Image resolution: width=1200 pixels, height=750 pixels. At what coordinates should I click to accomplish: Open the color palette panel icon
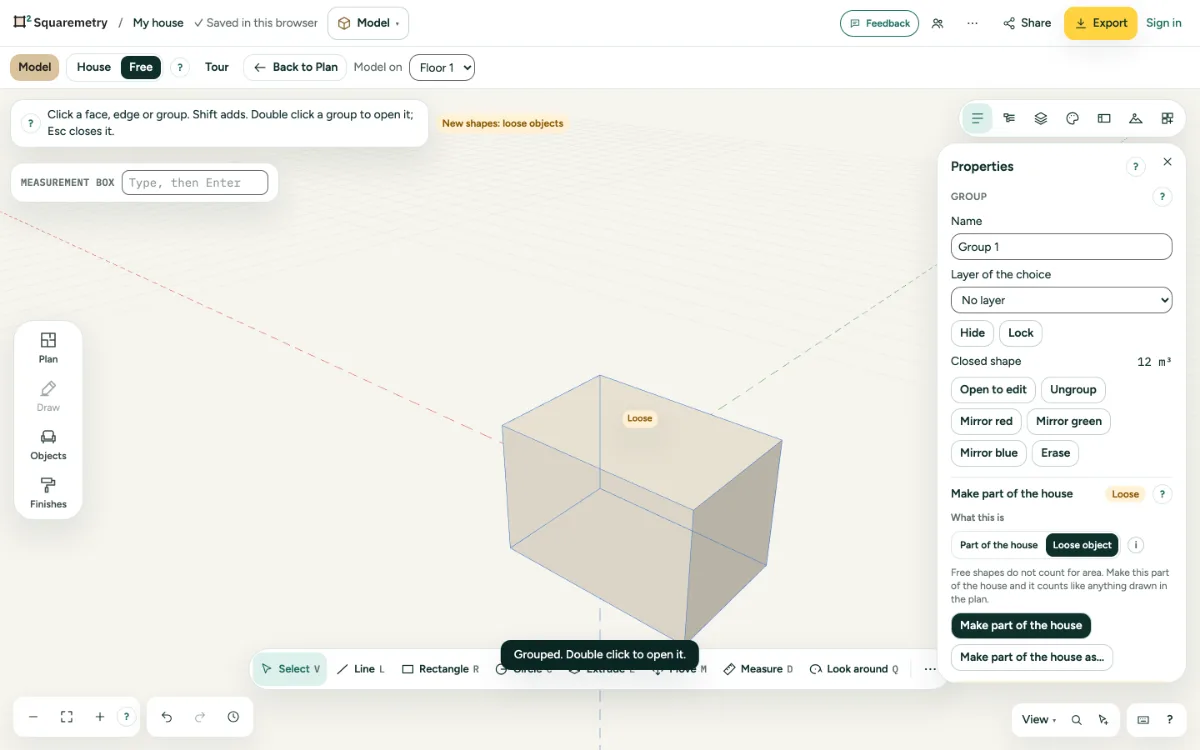[x=1072, y=118]
